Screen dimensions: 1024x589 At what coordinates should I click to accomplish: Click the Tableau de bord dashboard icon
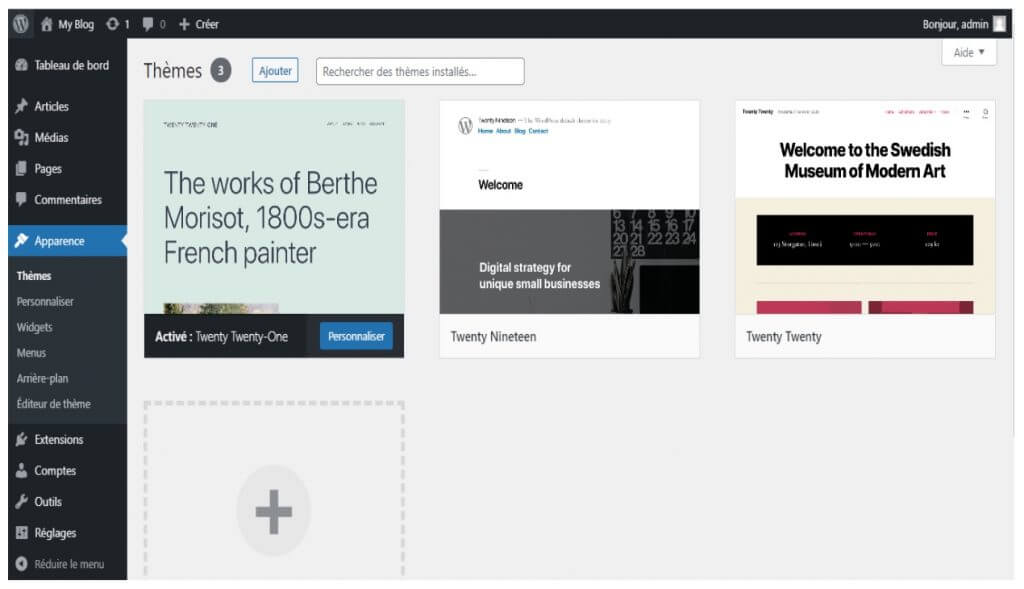click(x=22, y=65)
